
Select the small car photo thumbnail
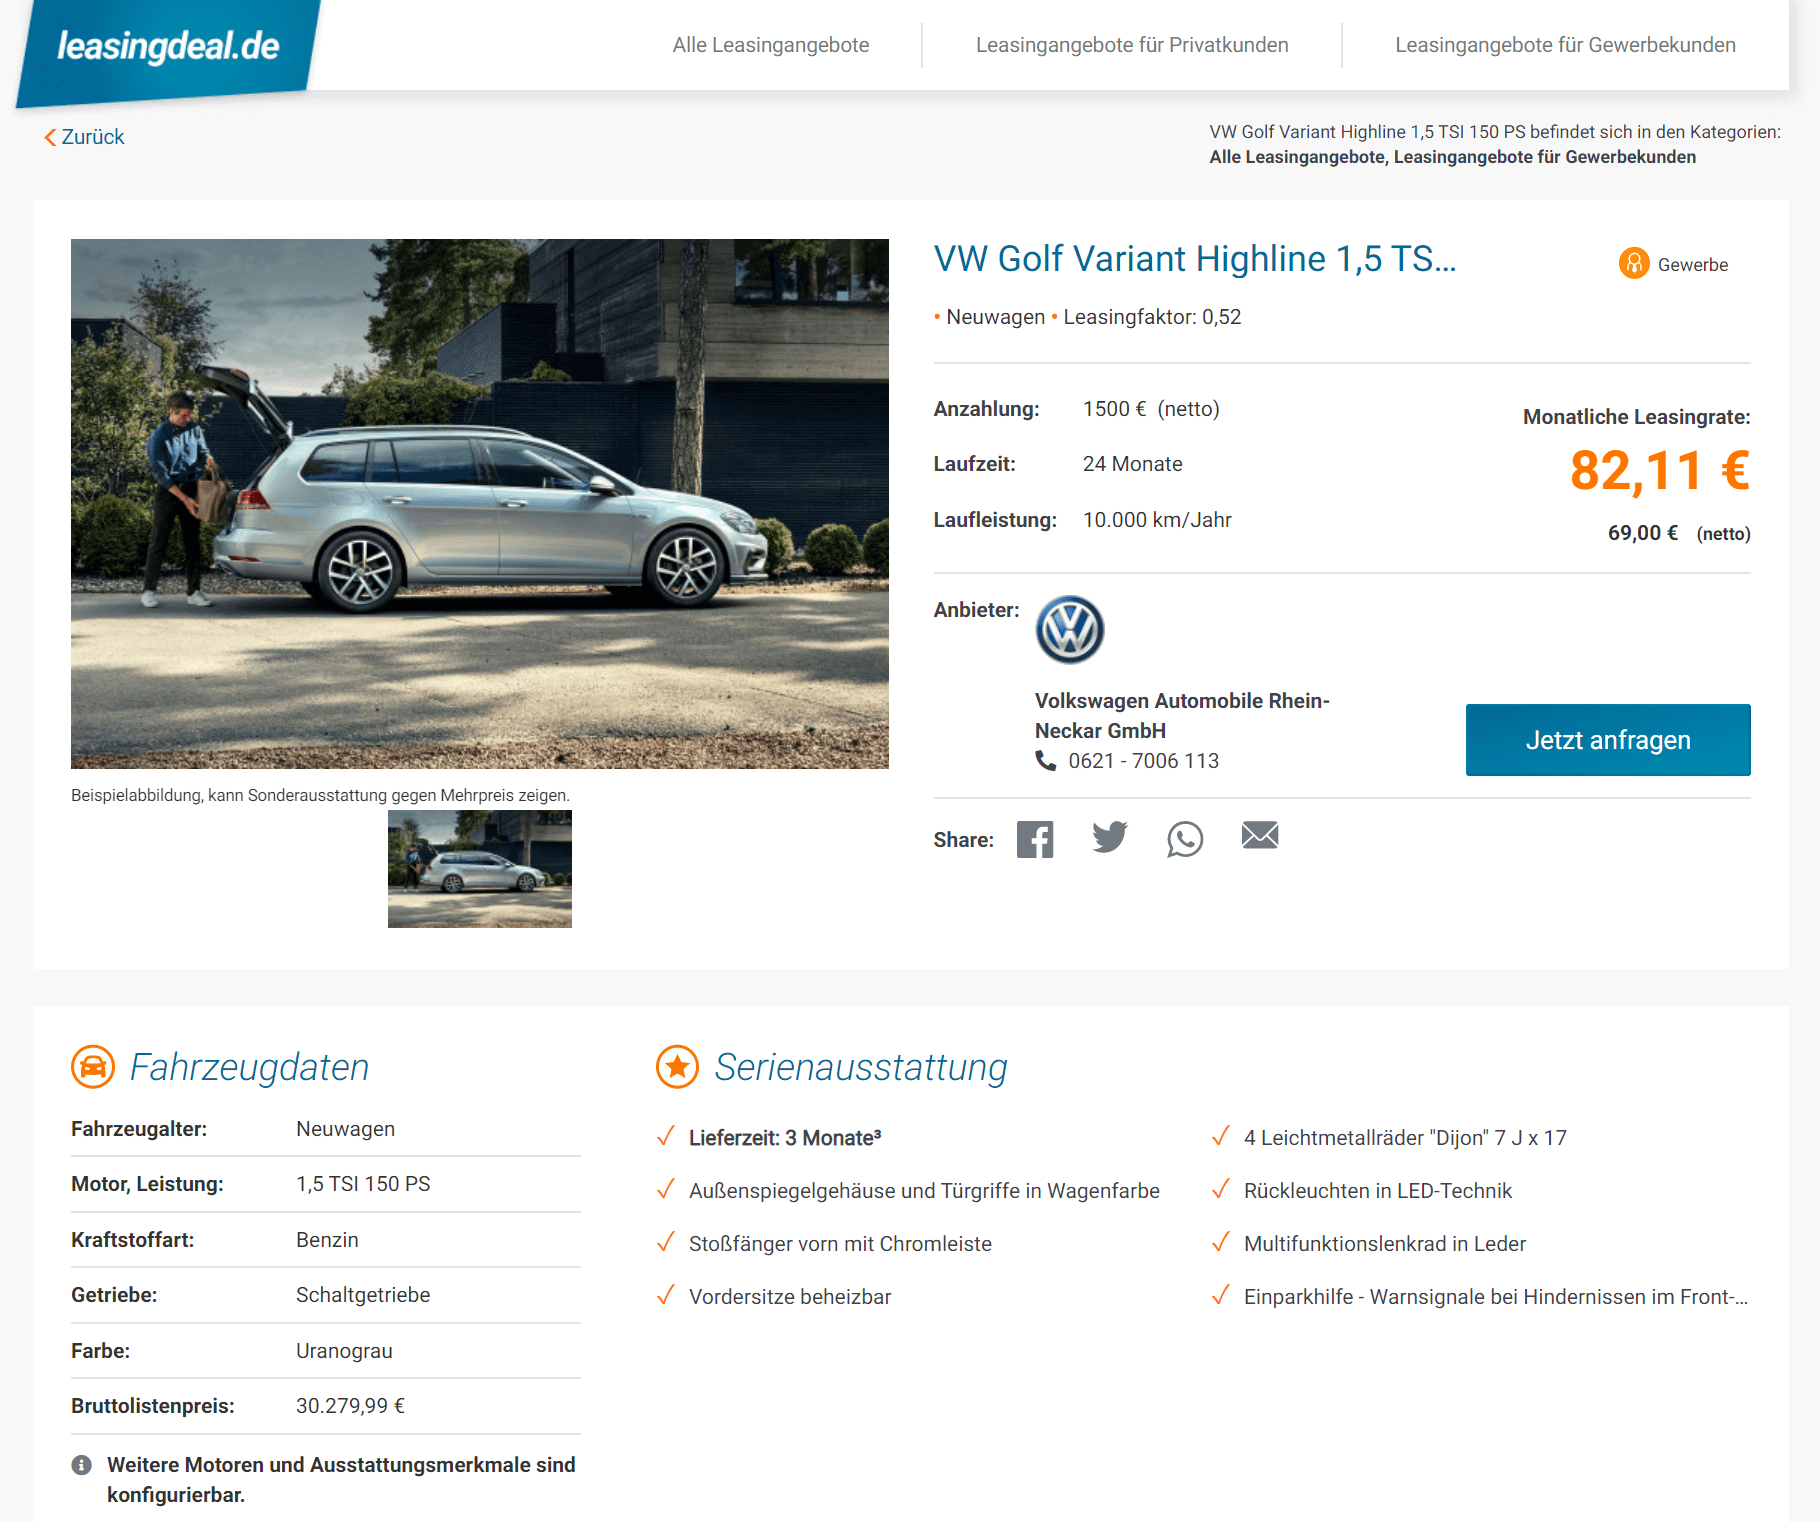coord(480,869)
